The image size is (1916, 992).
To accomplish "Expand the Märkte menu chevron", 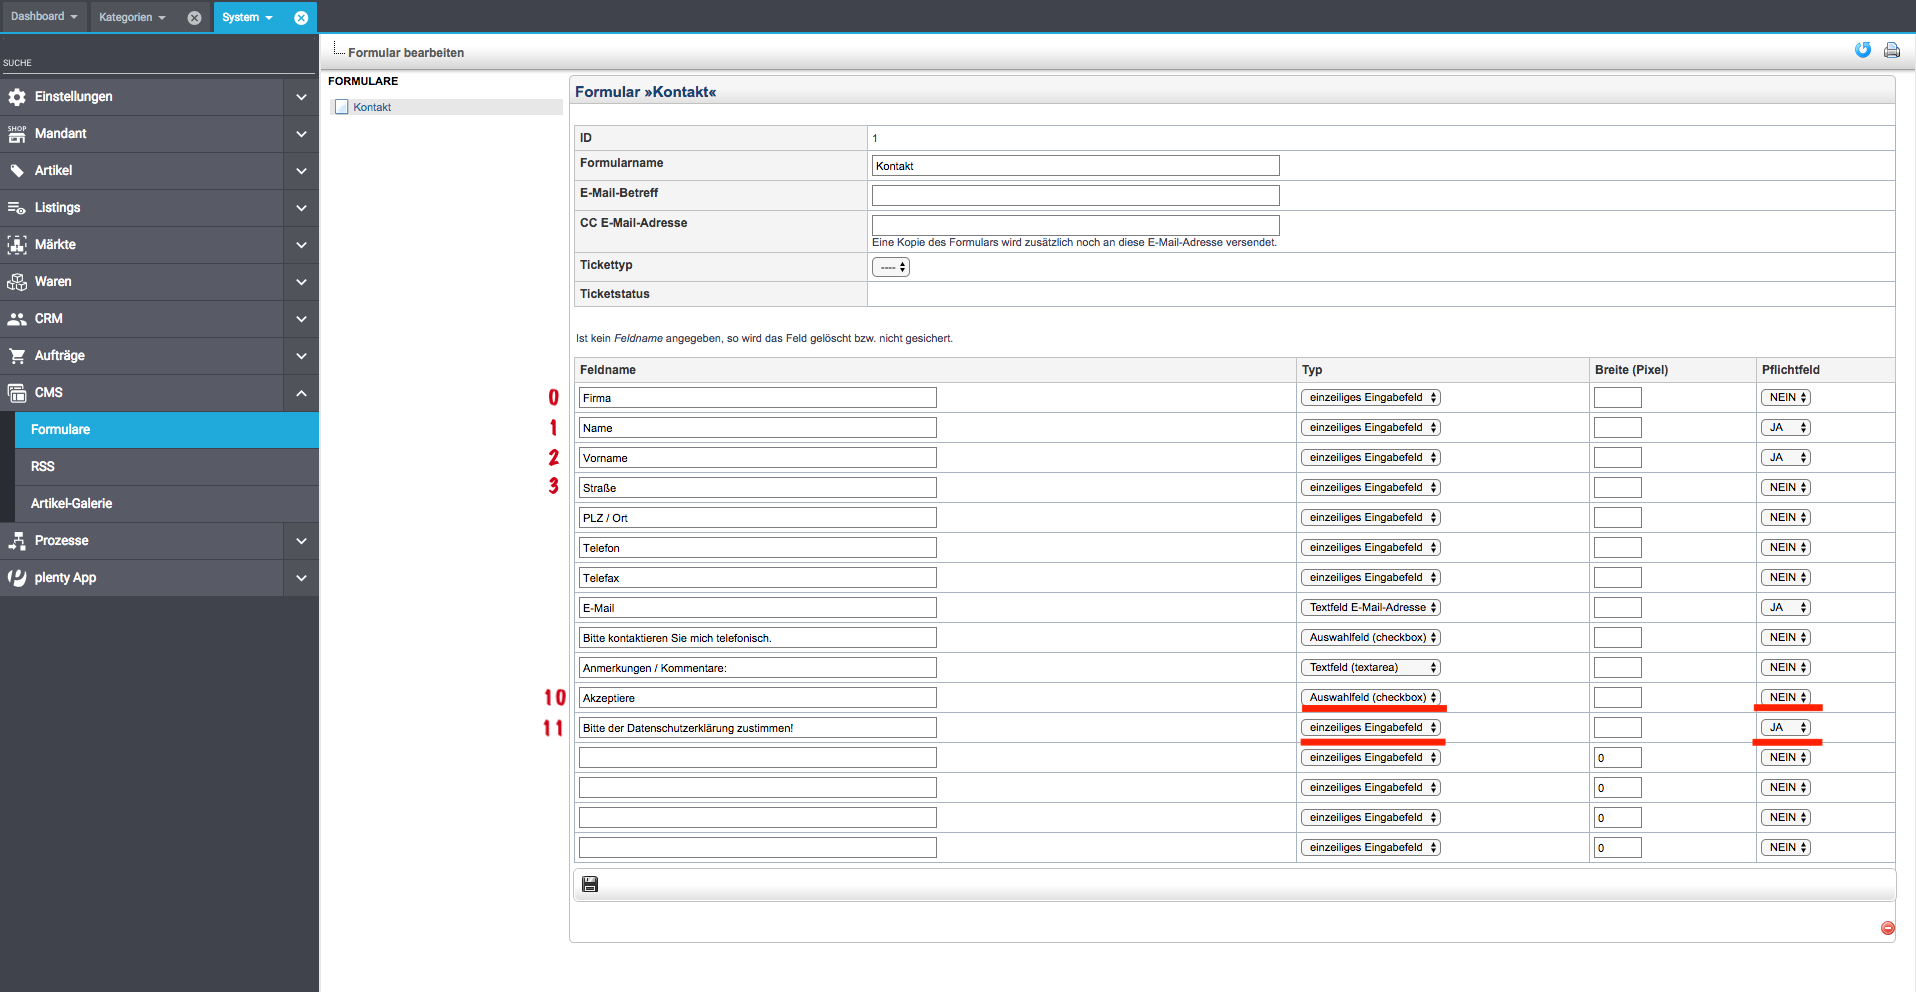I will pos(301,245).
